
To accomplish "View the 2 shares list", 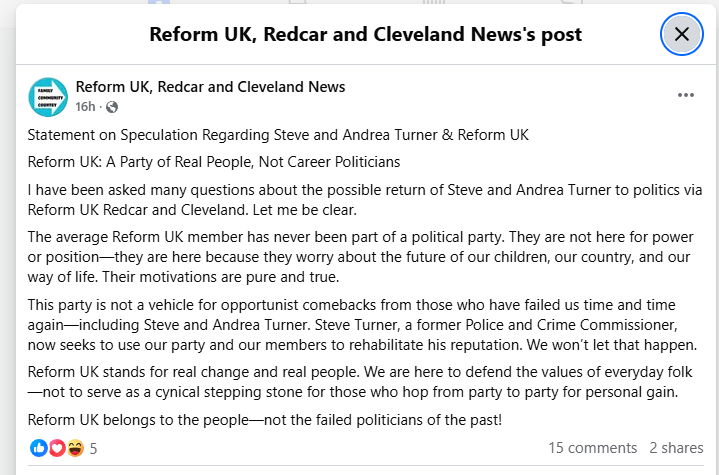I will tap(676, 448).
